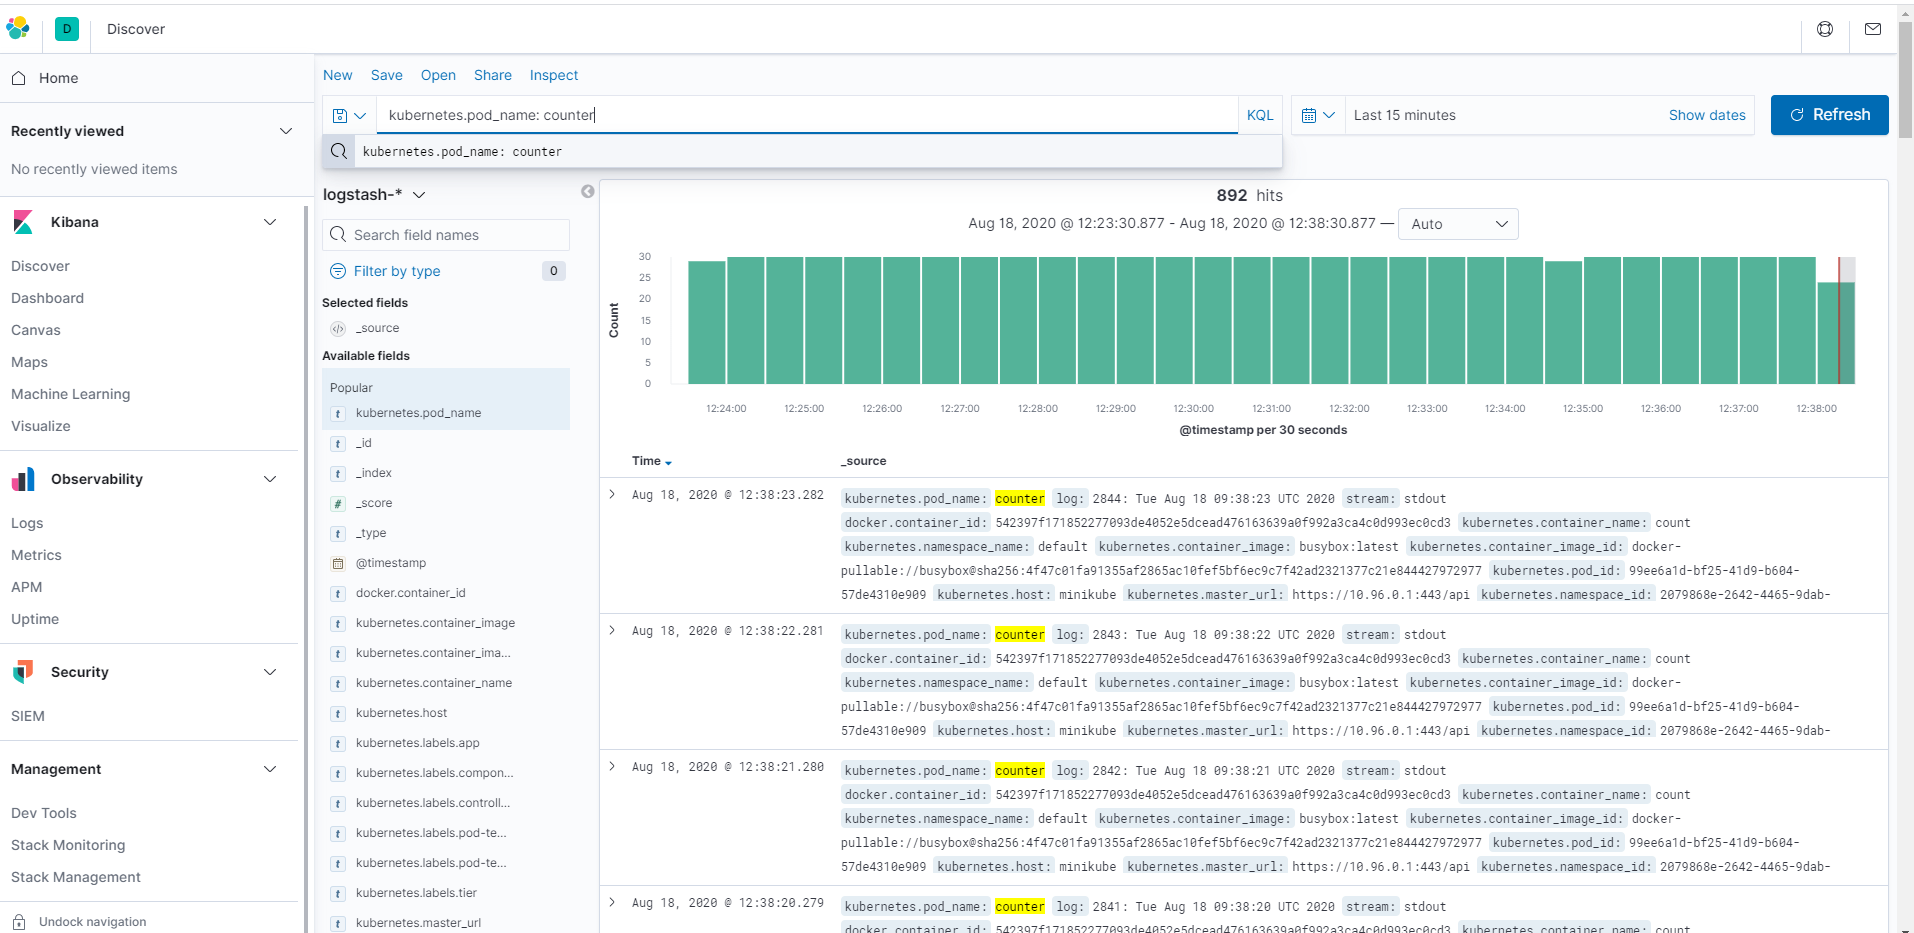Open the Elastic logo home
1914x933 pixels.
tap(18, 29)
